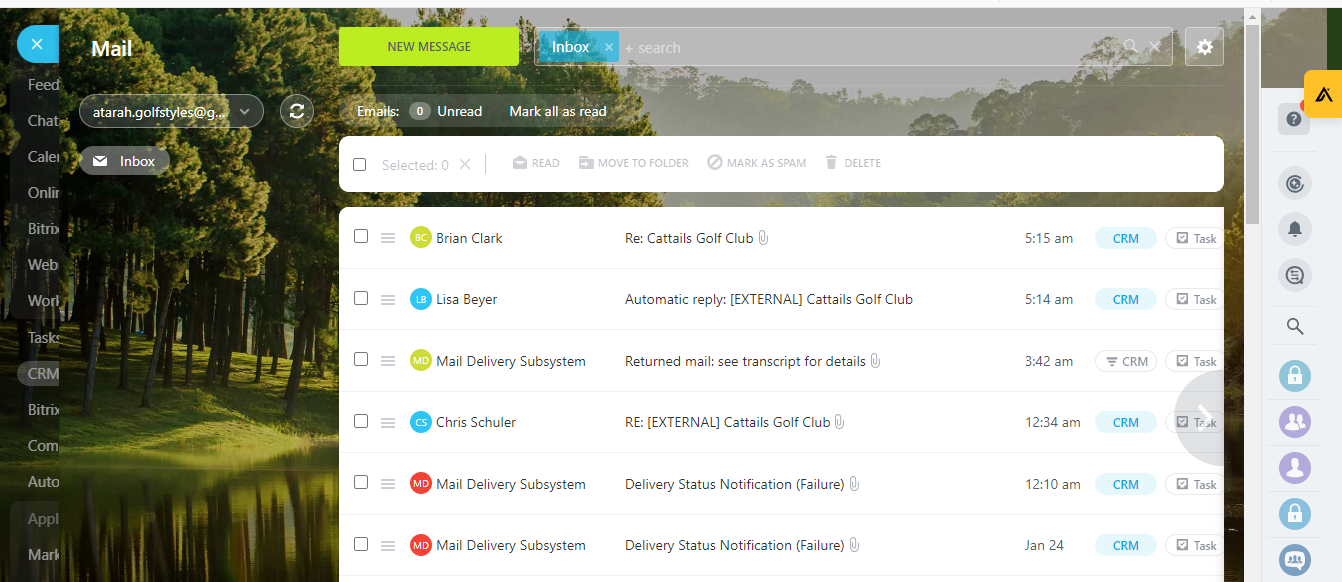Image resolution: width=1342 pixels, height=582 pixels.
Task: Click CRM tag on Lisa Beyer email
Action: tap(1126, 300)
